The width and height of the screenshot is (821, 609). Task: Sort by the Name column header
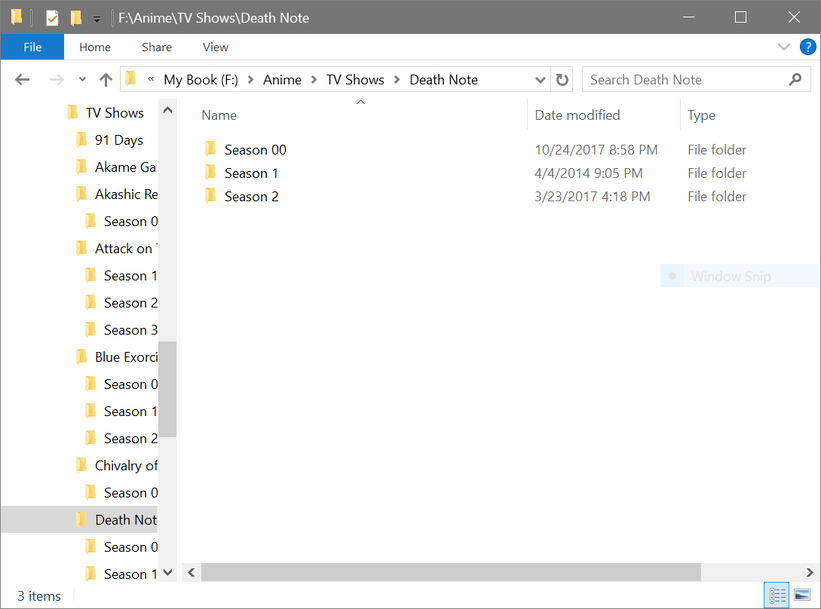[x=219, y=115]
